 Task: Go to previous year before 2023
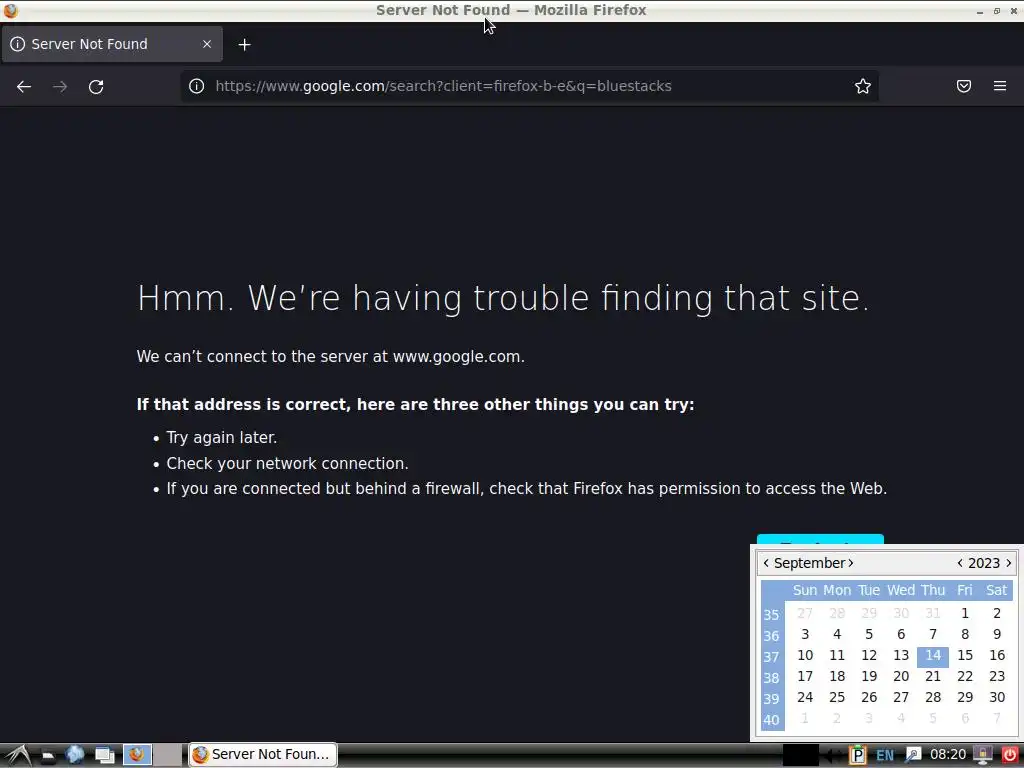tap(959, 563)
